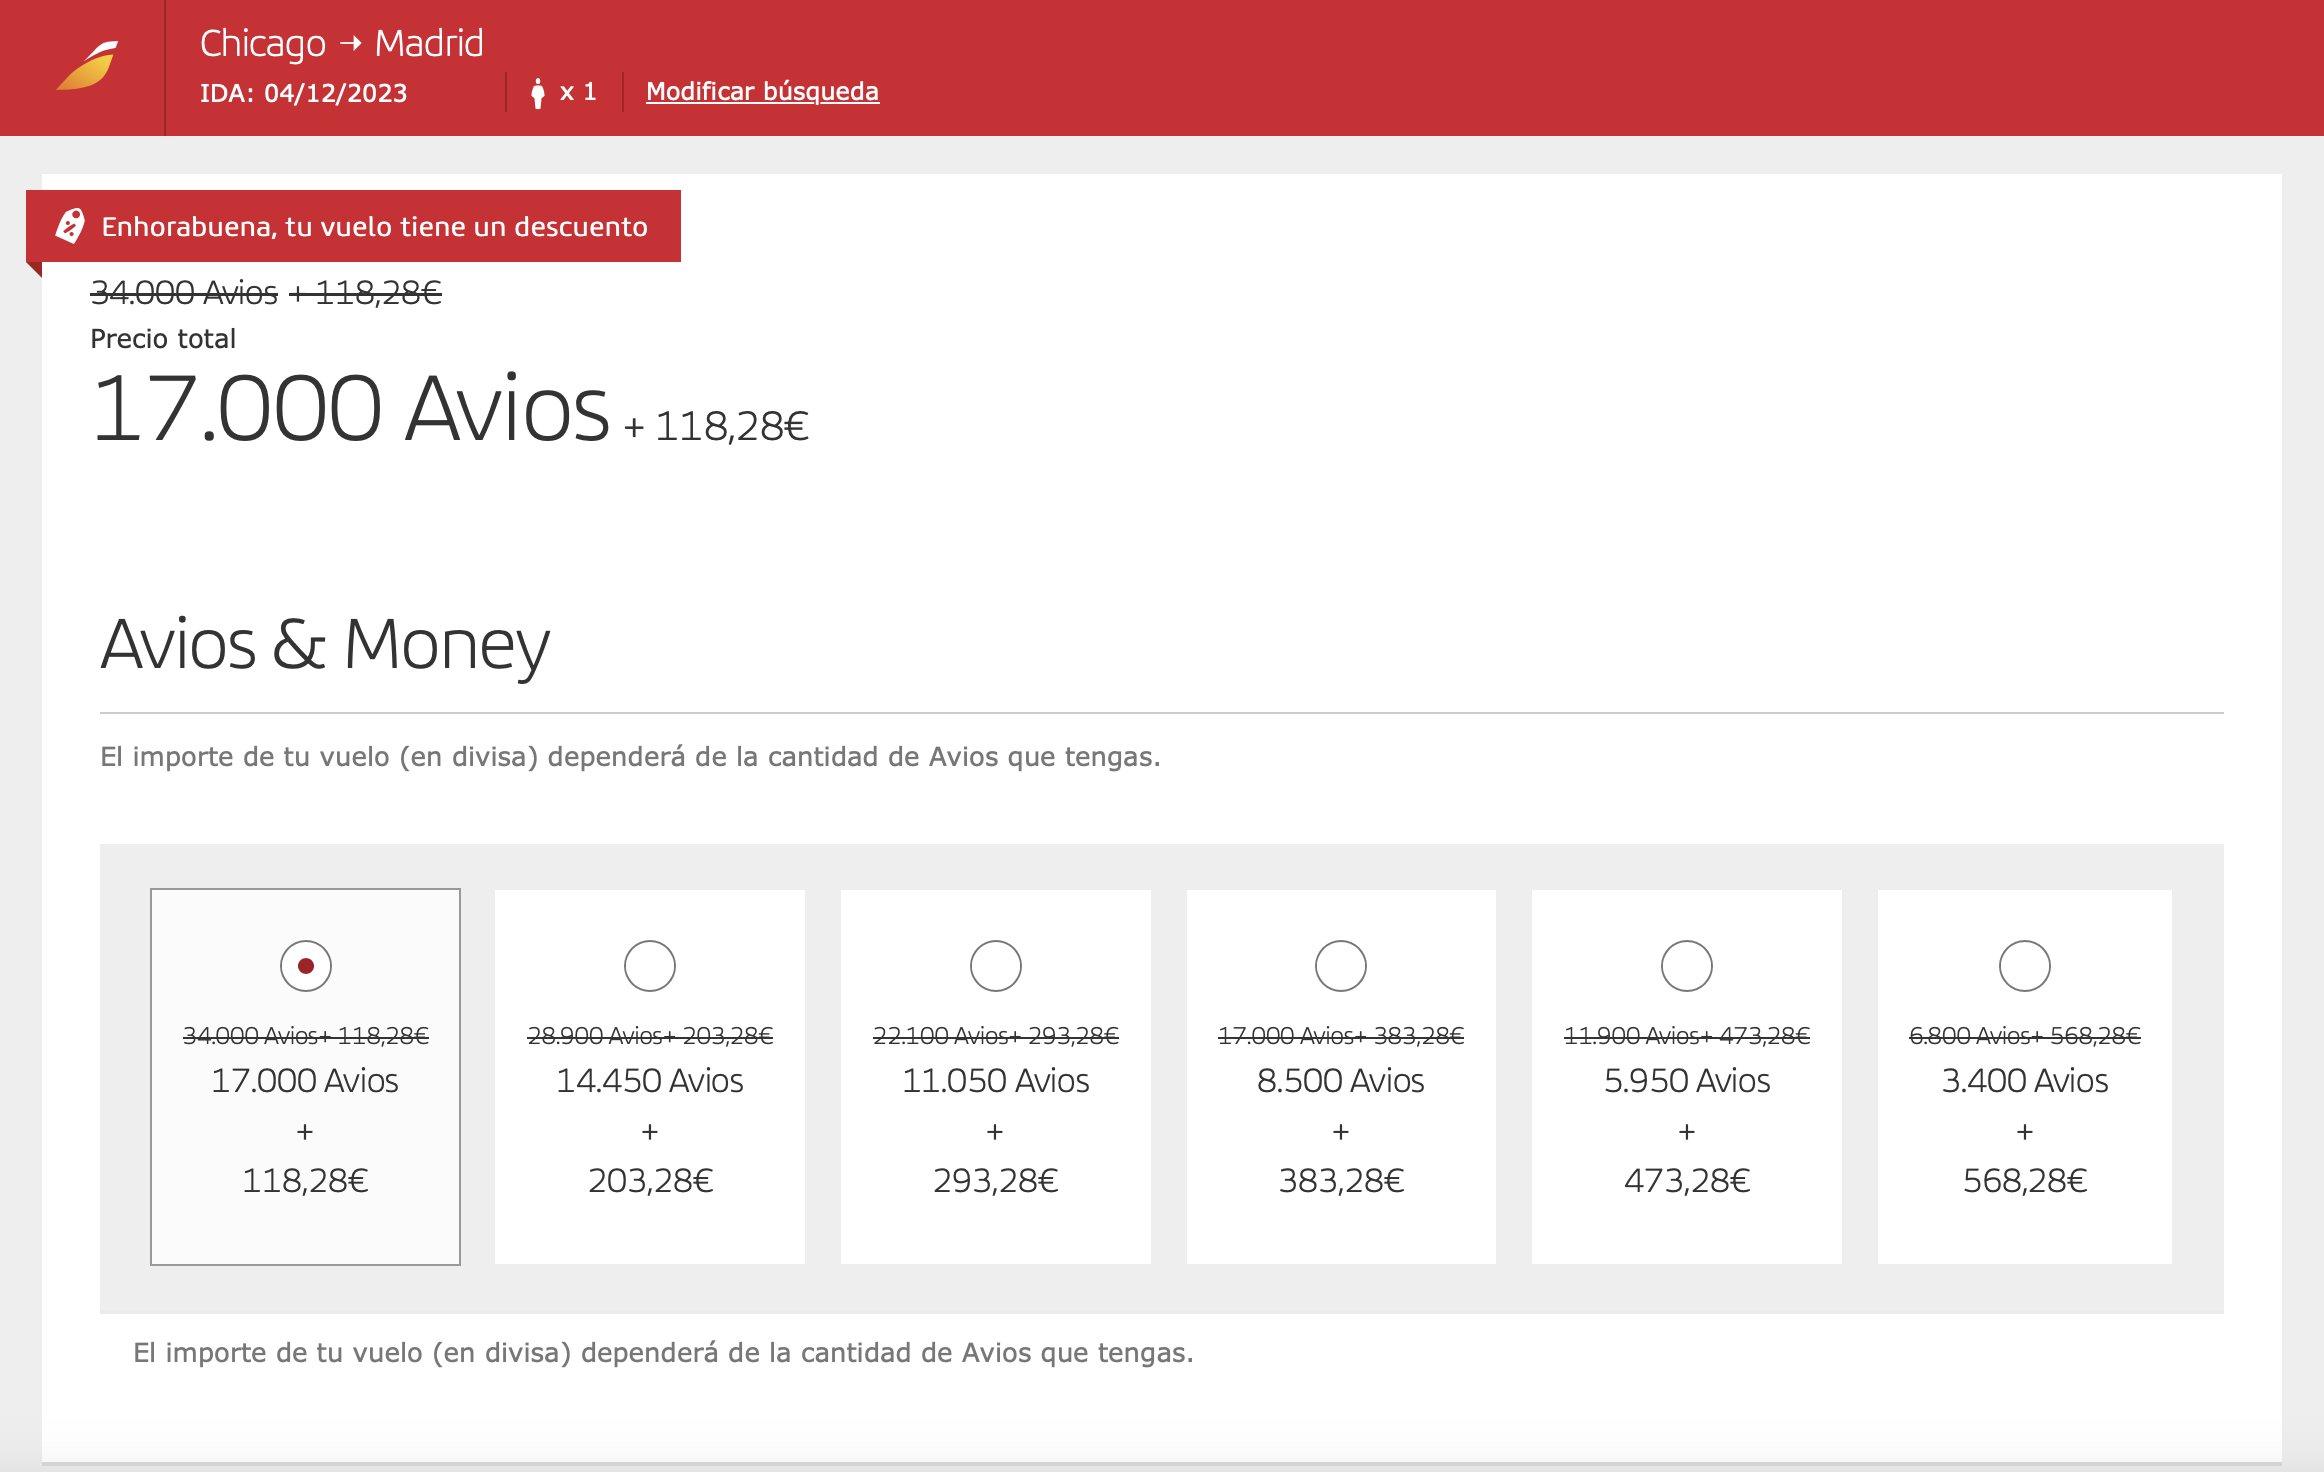Select the 14.450 Avios + 203,28€ radio
2324x1472 pixels.
point(650,966)
